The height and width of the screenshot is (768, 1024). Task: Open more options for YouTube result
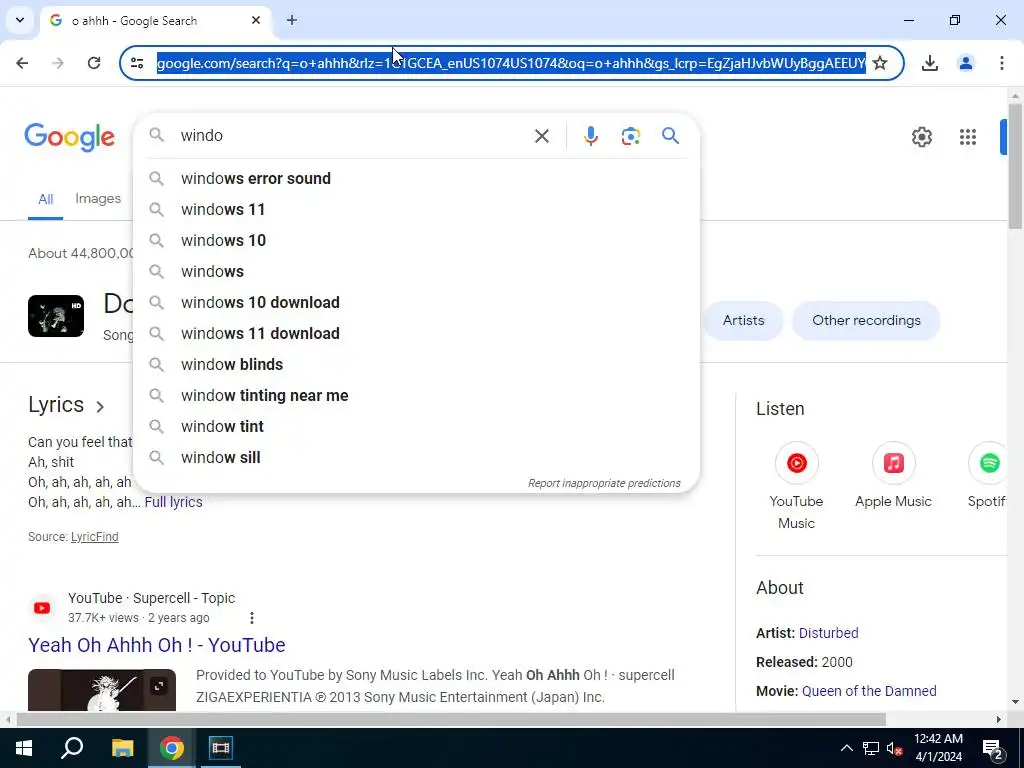[251, 618]
